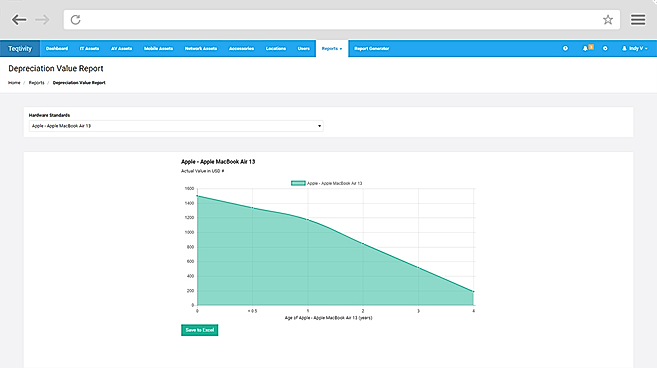
Task: Click the browser address bar
Action: pyautogui.click(x=341, y=20)
